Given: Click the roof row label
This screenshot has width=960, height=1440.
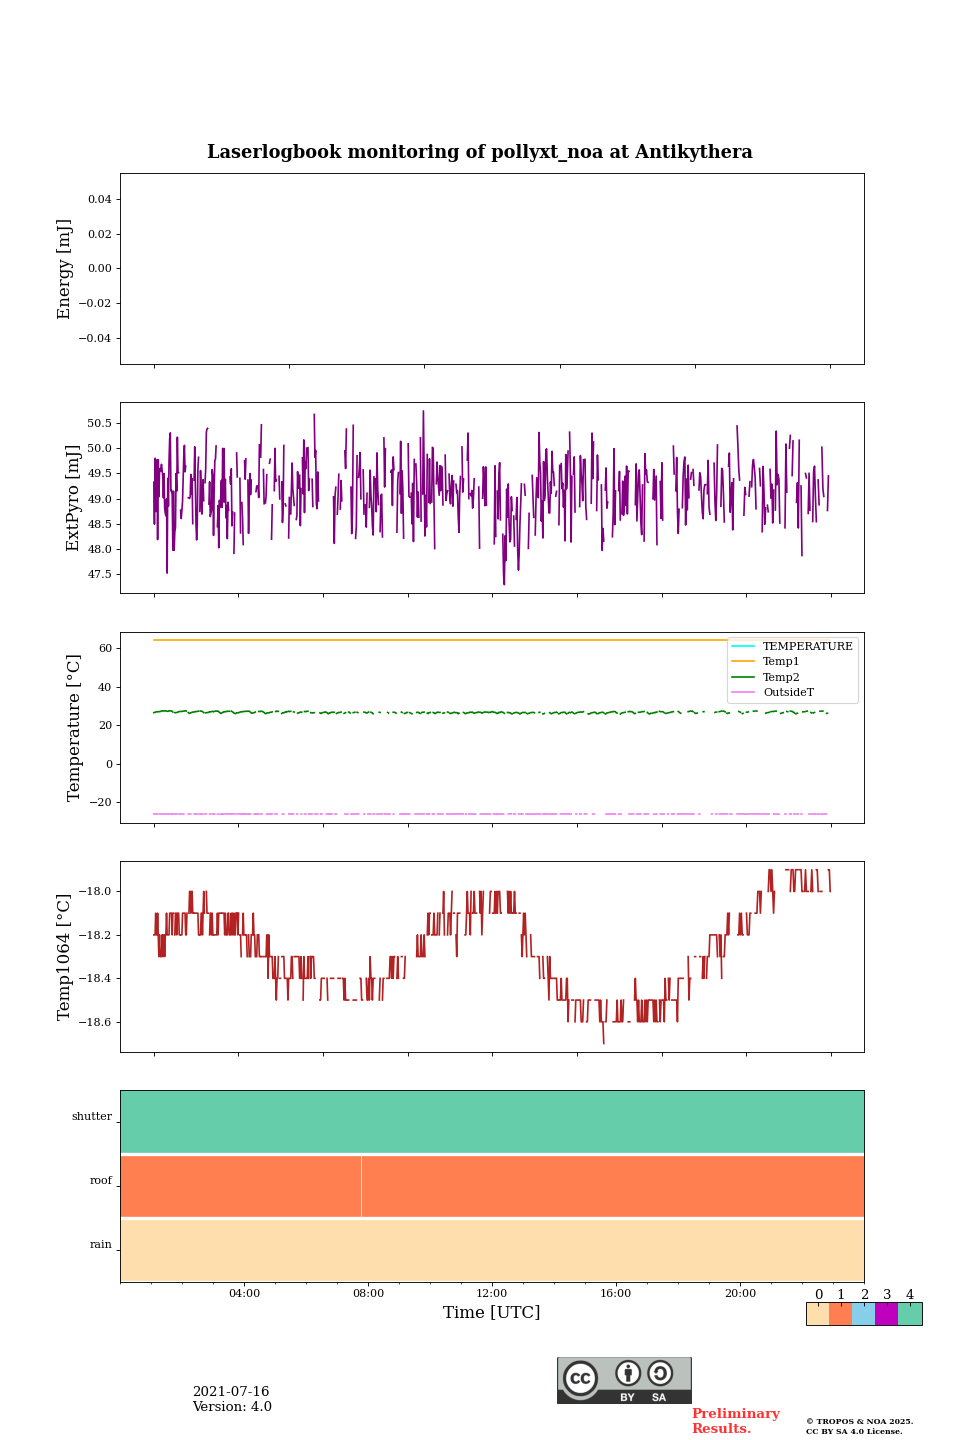Looking at the screenshot, I should coord(101,1181).
